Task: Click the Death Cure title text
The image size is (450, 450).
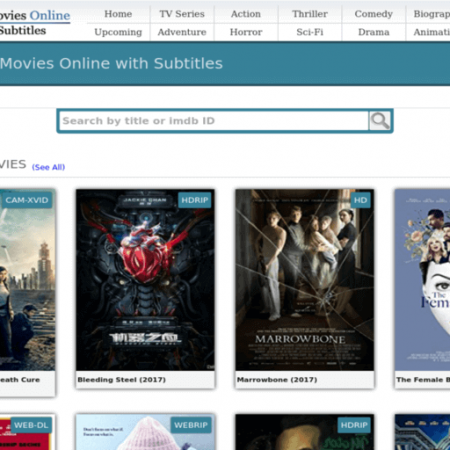Action: click(20, 380)
